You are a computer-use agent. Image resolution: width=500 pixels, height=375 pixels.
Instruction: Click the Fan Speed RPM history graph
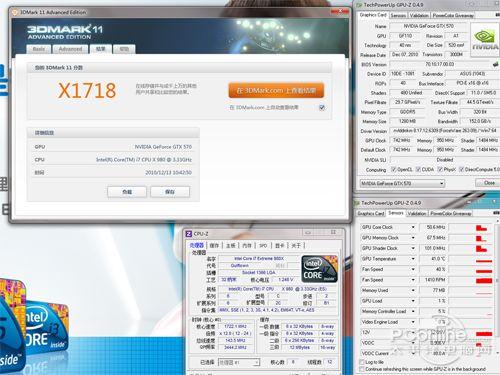point(471,280)
